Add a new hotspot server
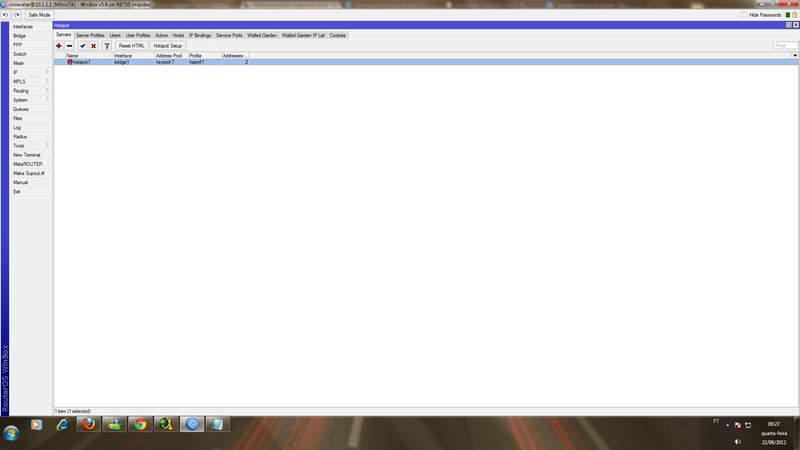Screen dimensions: 800x450 coord(59,46)
